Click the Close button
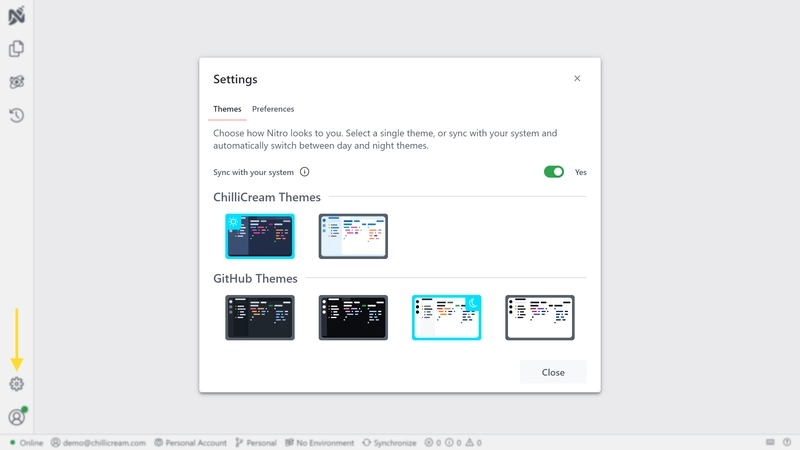Screen dimensions: 800x450 553,372
